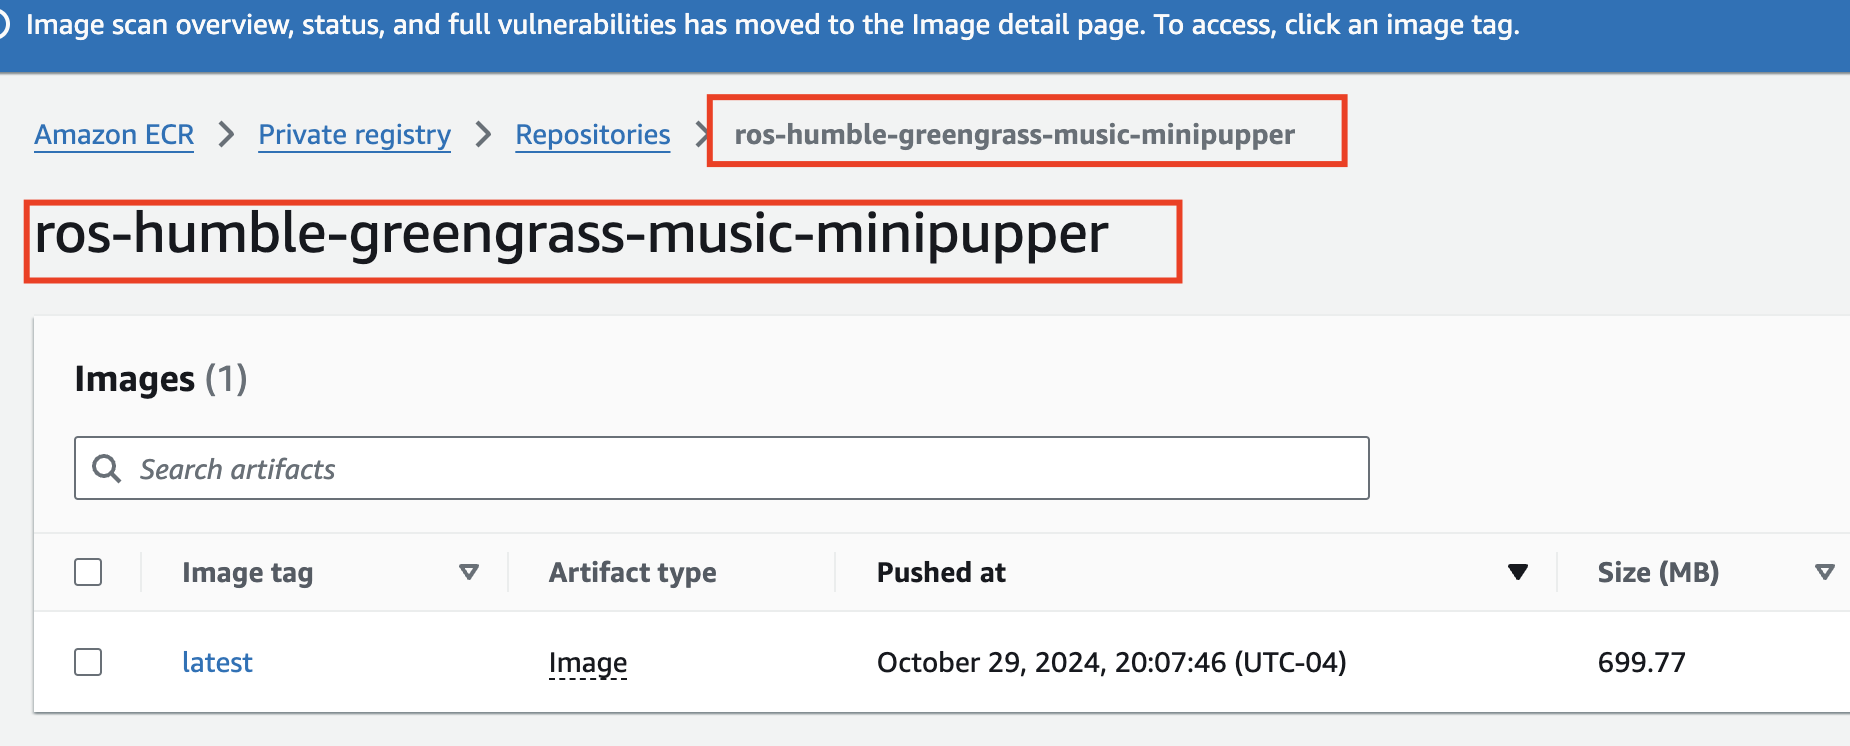This screenshot has height=746, width=1850.
Task: Toggle the select-all images checkbox
Action: coord(88,572)
